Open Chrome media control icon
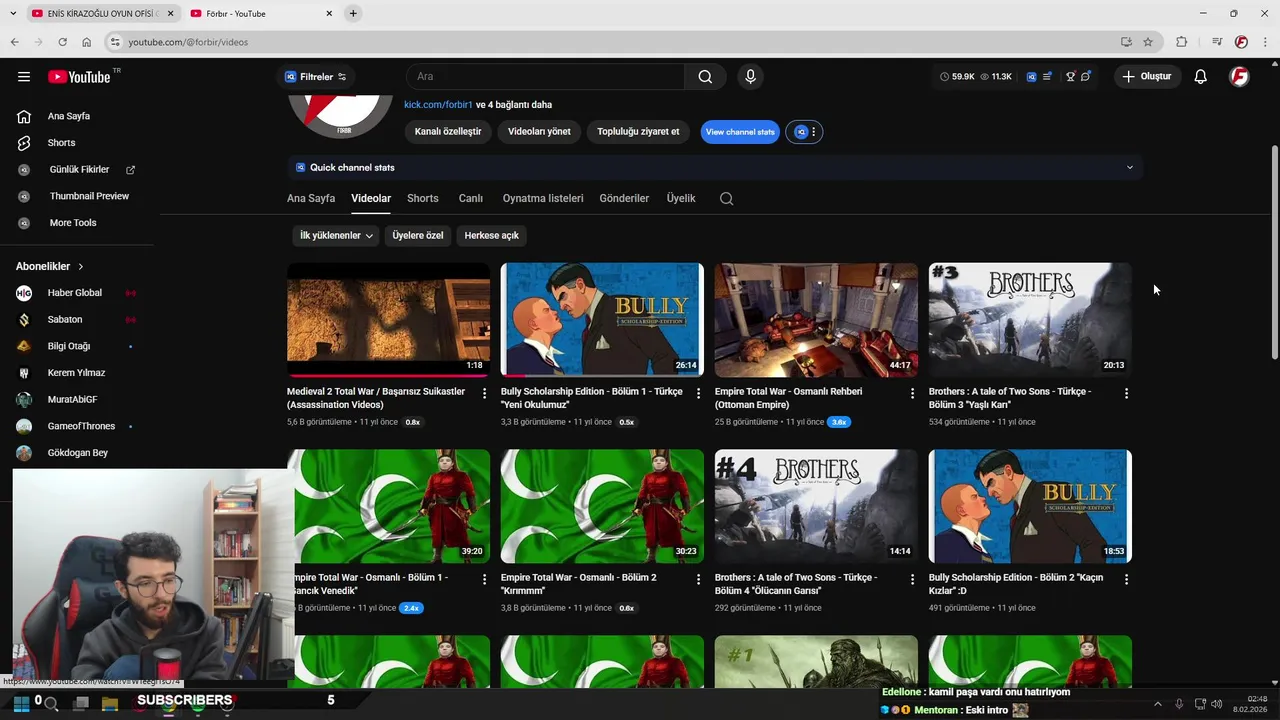 [x=1217, y=42]
